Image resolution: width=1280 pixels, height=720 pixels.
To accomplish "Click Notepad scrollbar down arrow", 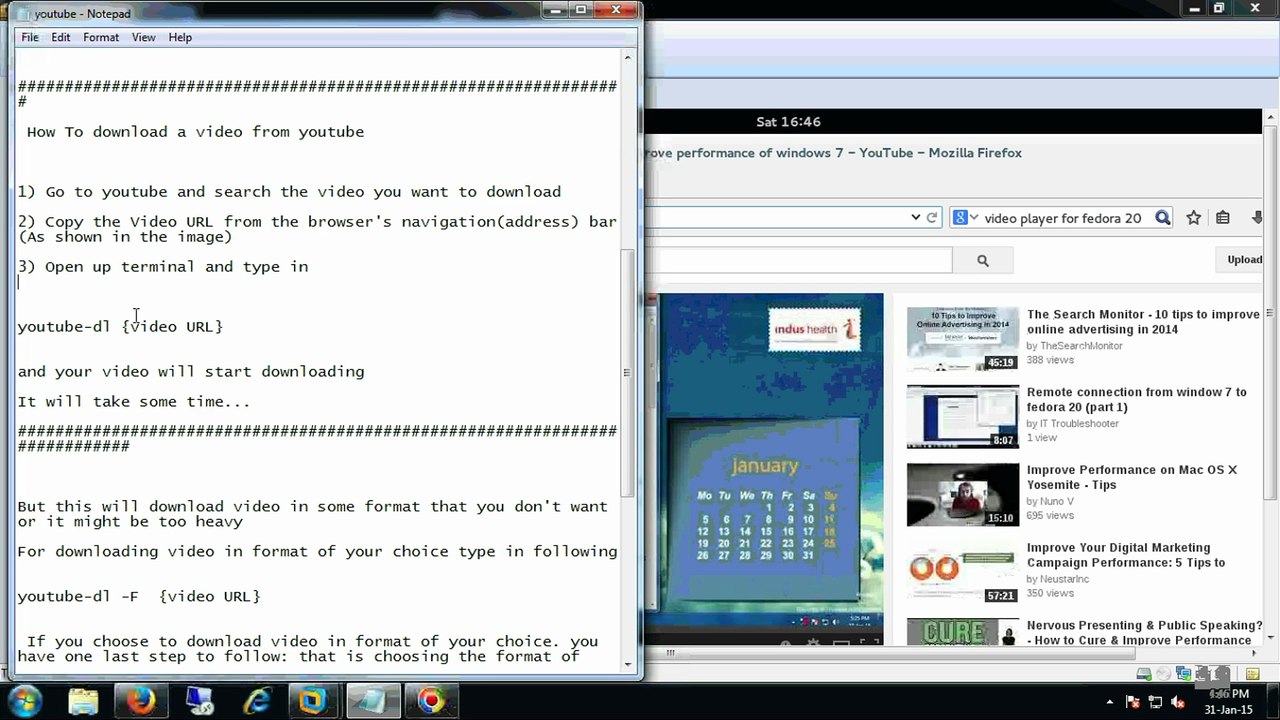I will [x=628, y=663].
